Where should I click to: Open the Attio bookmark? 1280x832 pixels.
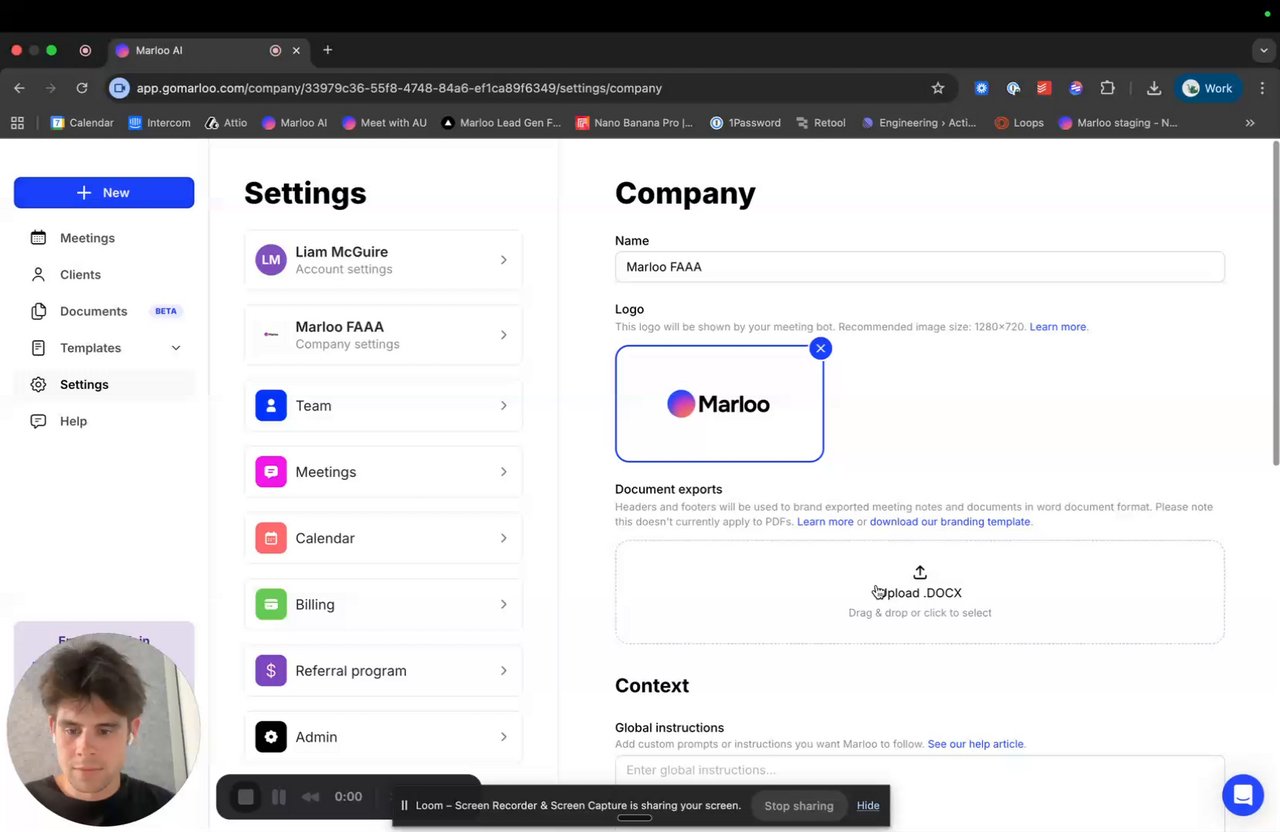226,123
